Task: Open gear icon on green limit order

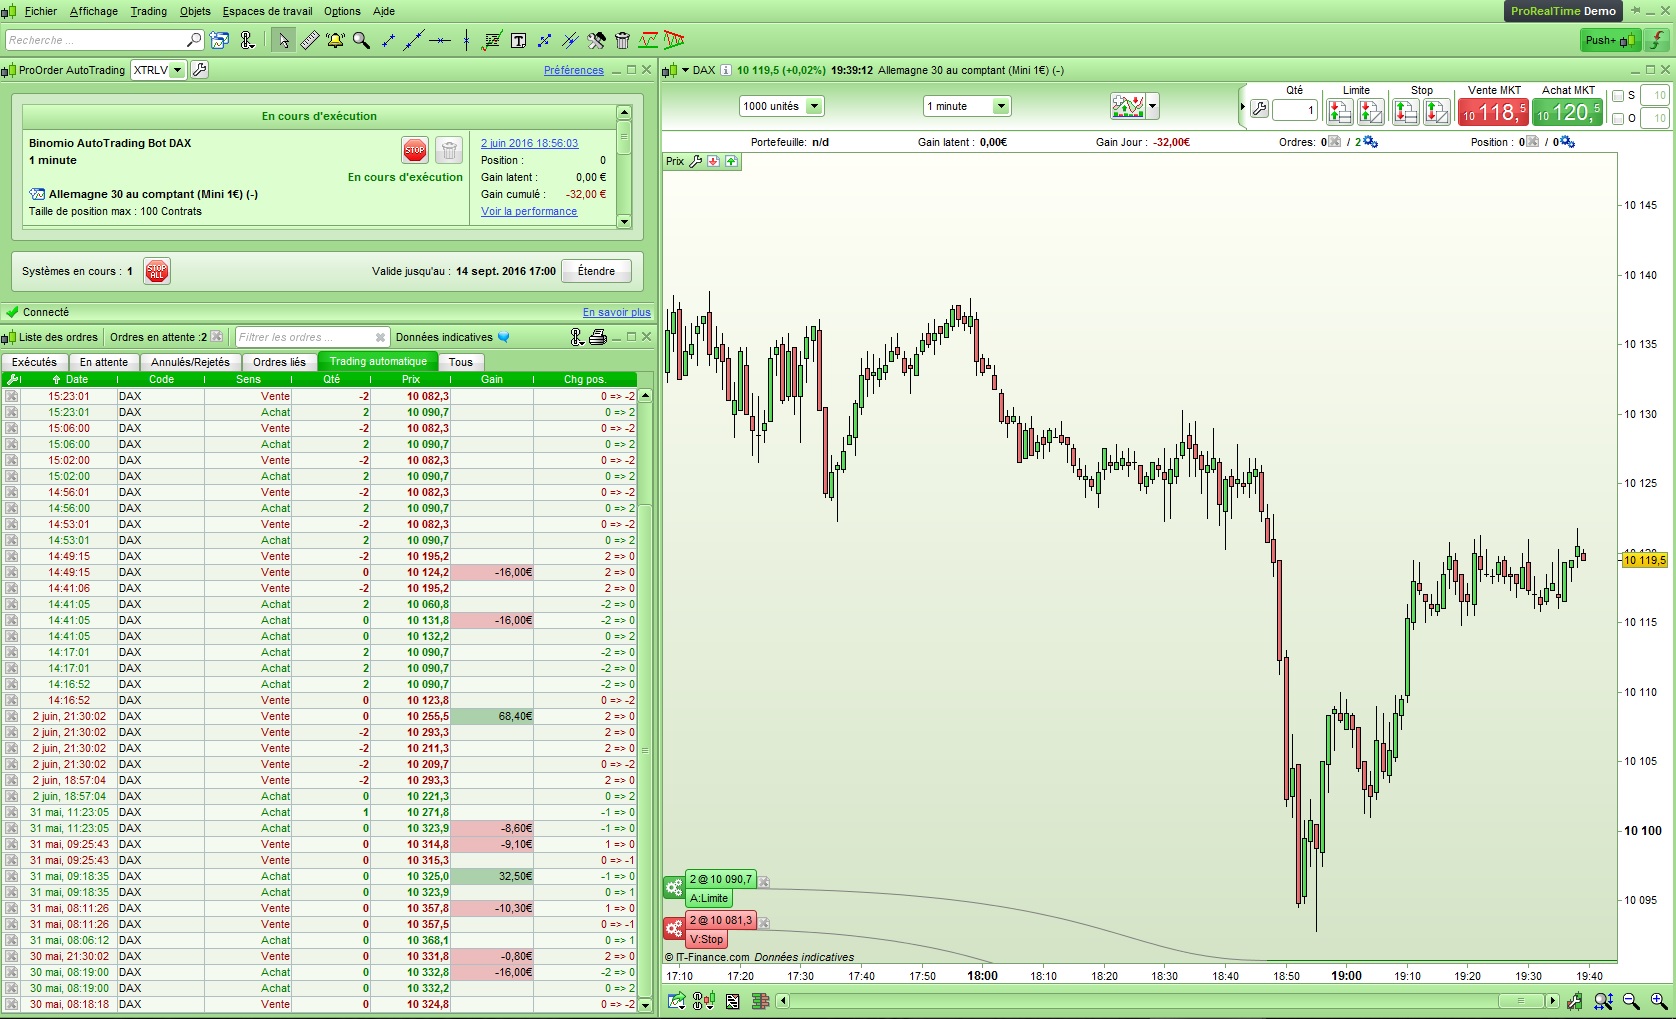Action: pos(674,888)
